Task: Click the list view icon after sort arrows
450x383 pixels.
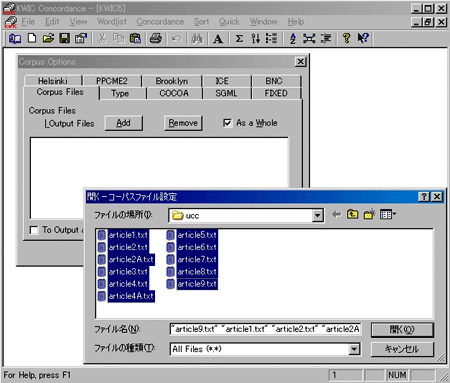Action: 271,39
